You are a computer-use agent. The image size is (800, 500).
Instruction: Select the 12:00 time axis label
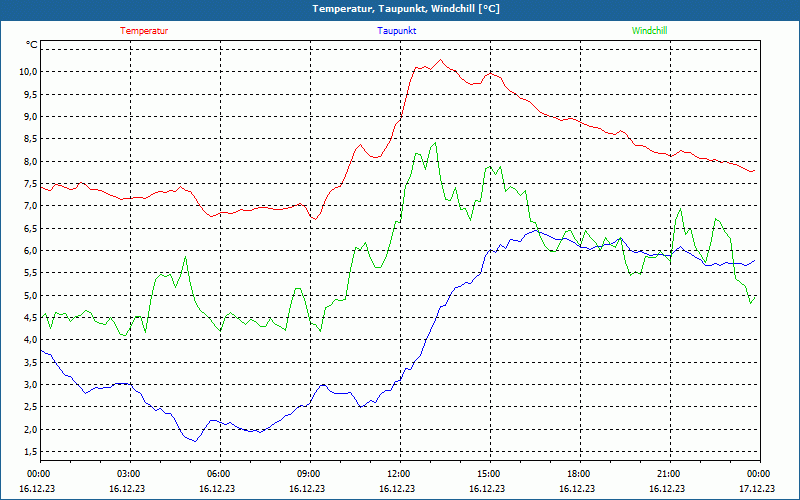[399, 474]
